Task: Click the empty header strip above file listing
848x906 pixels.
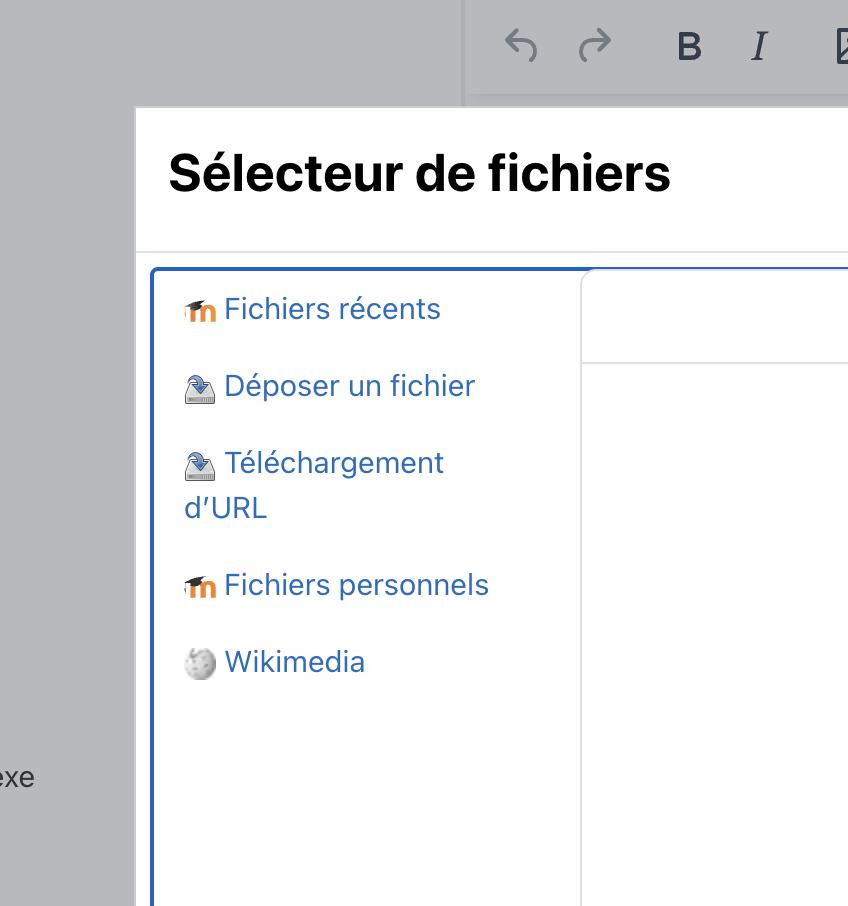Action: pos(715,317)
